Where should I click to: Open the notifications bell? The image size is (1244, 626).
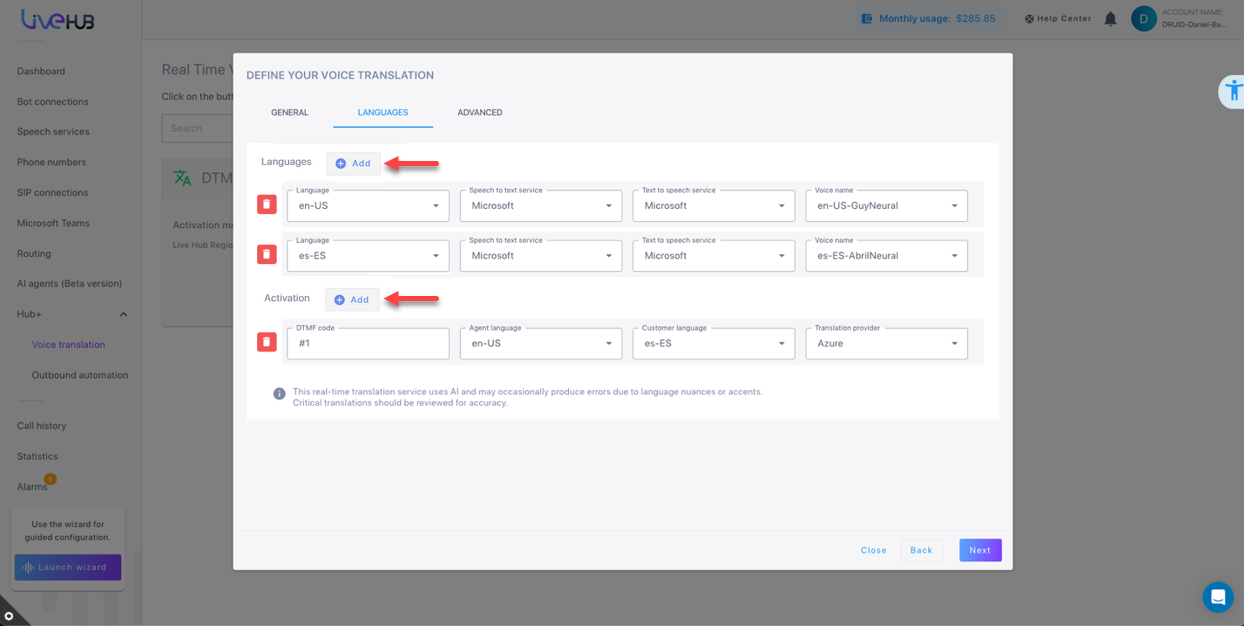[1110, 19]
